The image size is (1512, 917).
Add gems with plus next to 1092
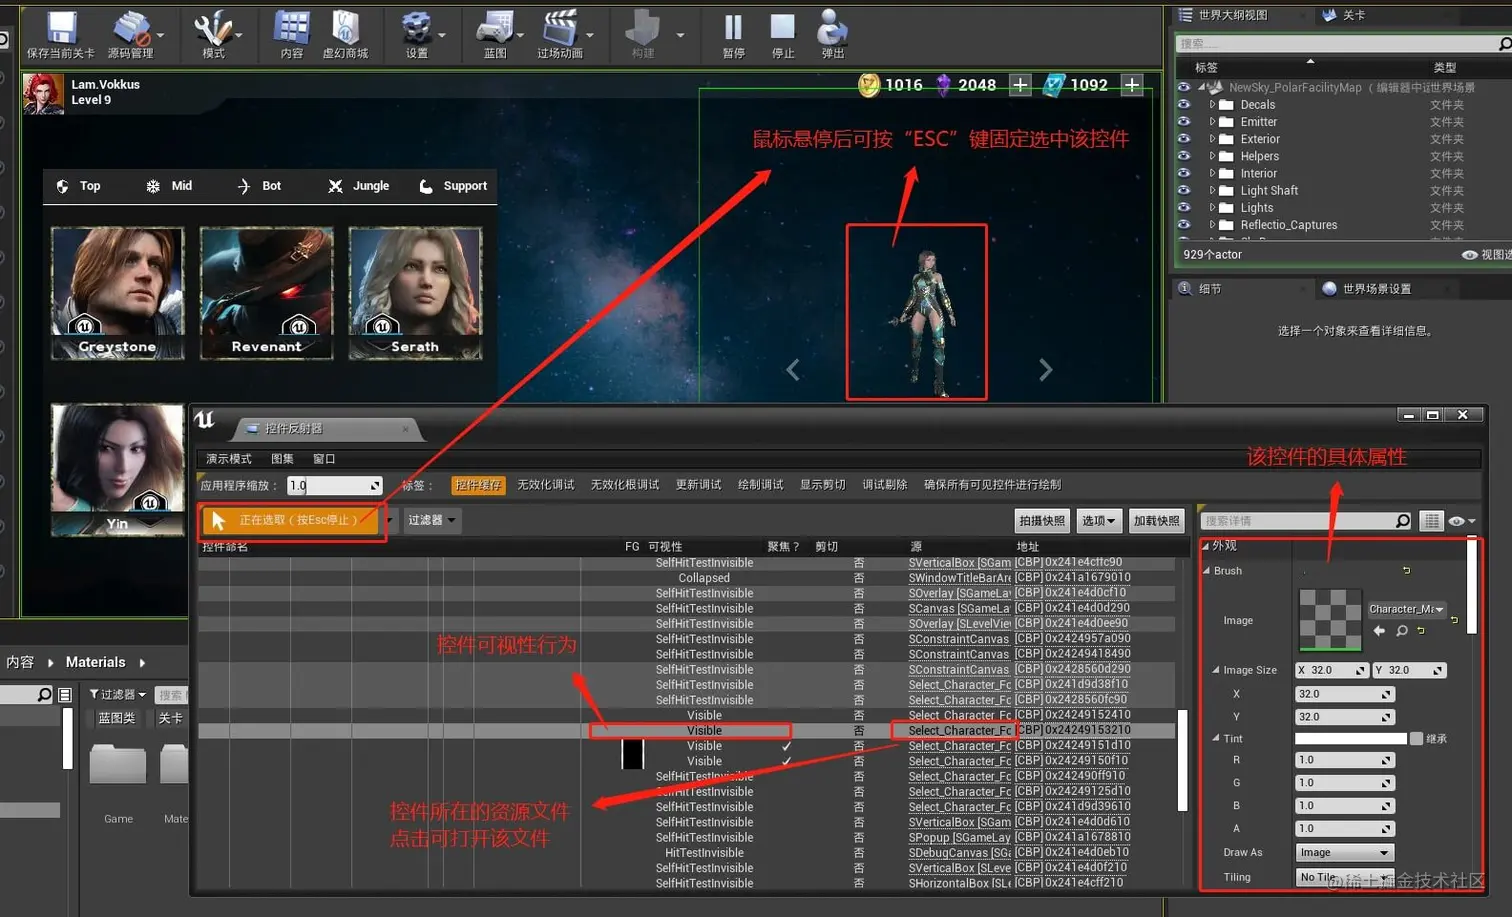(1132, 85)
